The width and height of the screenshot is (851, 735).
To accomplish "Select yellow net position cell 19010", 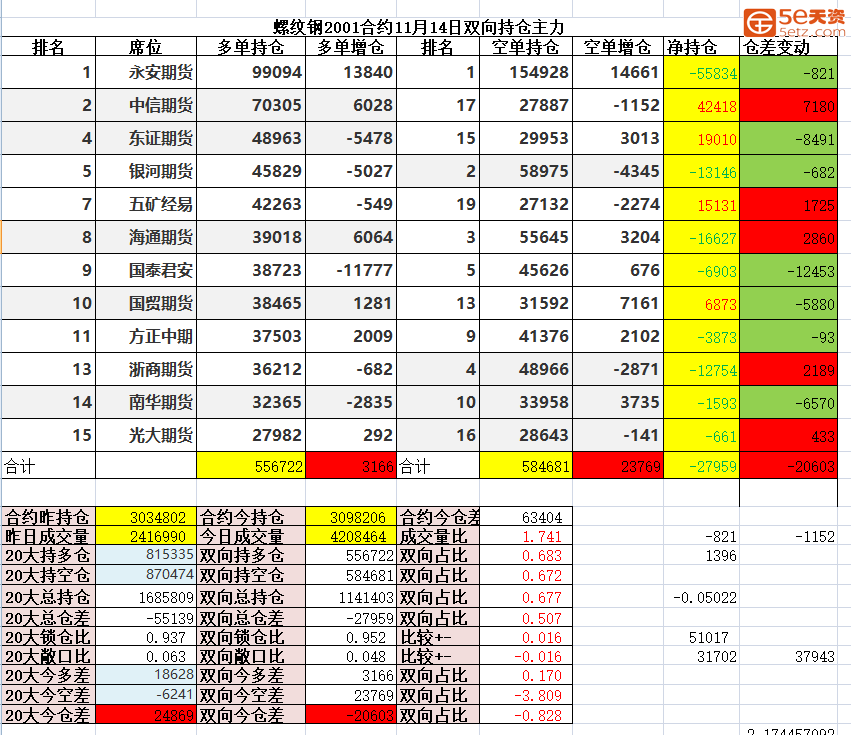I will [702, 138].
